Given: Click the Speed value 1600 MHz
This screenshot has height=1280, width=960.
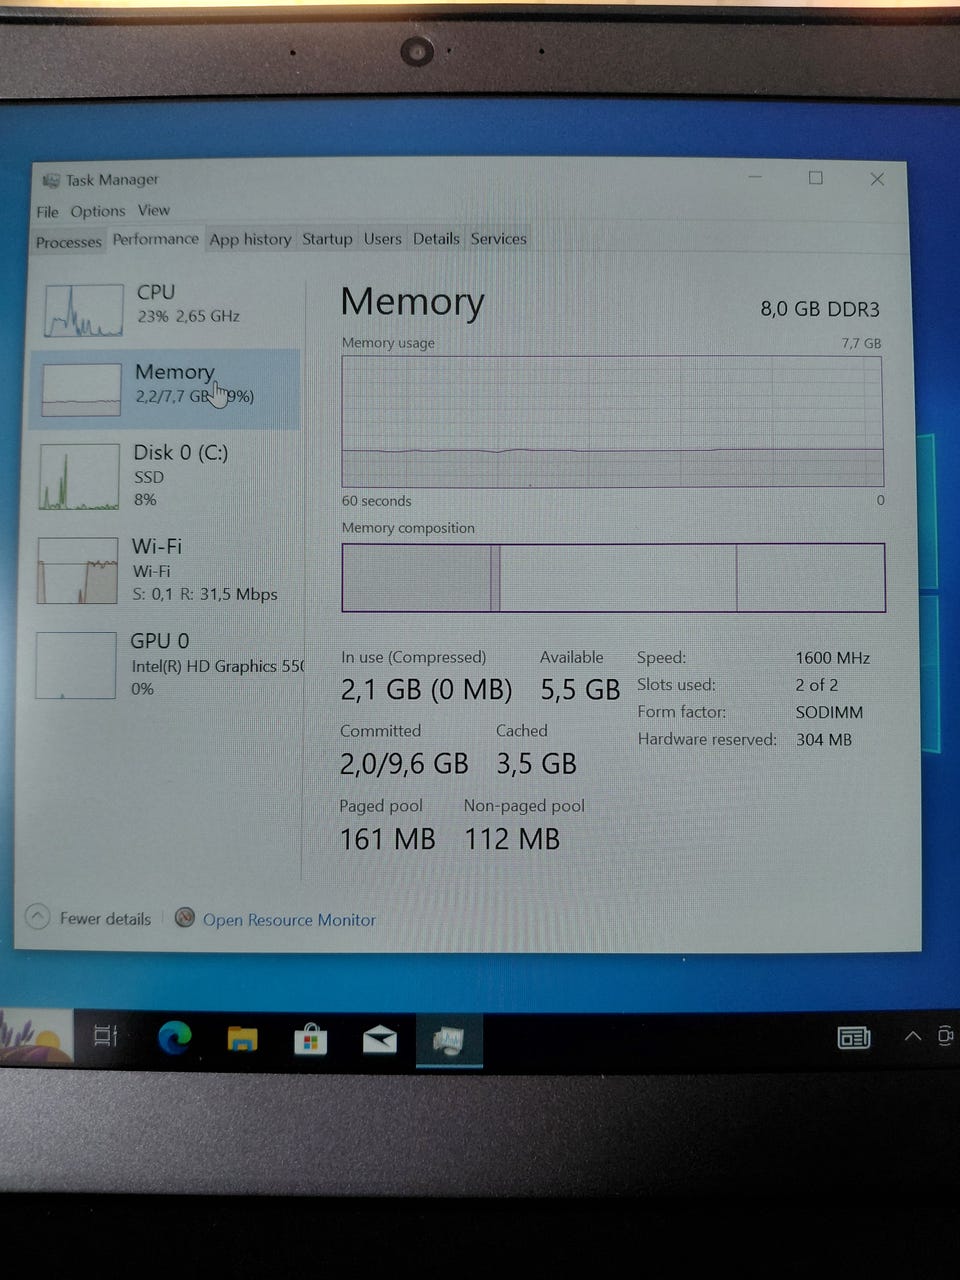Looking at the screenshot, I should pyautogui.click(x=832, y=658).
